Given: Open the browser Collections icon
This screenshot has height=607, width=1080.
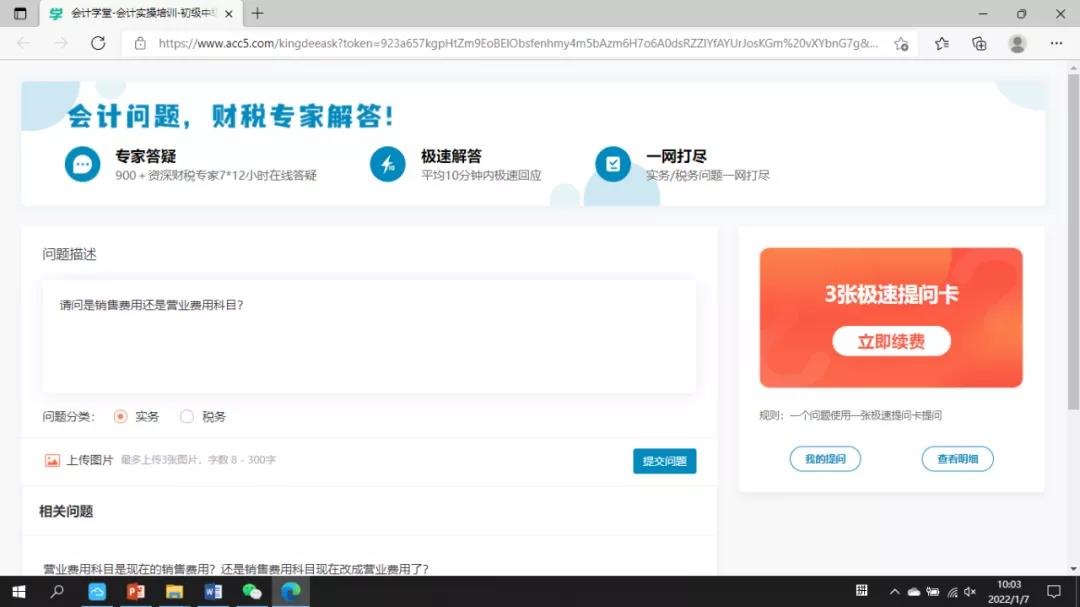Looking at the screenshot, I should 979,43.
